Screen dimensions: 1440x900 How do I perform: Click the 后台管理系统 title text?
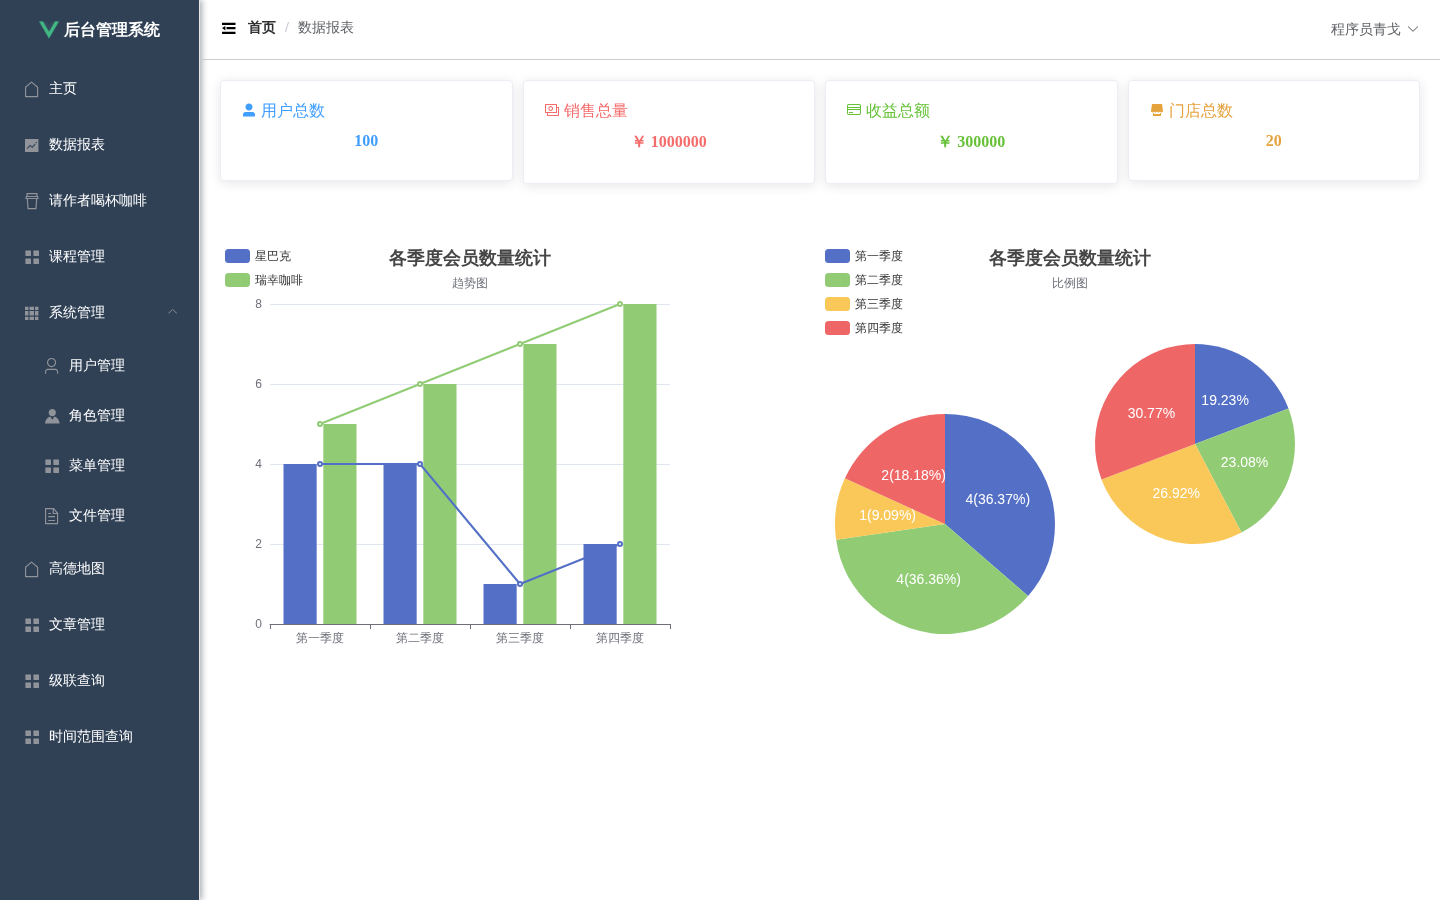tap(112, 30)
